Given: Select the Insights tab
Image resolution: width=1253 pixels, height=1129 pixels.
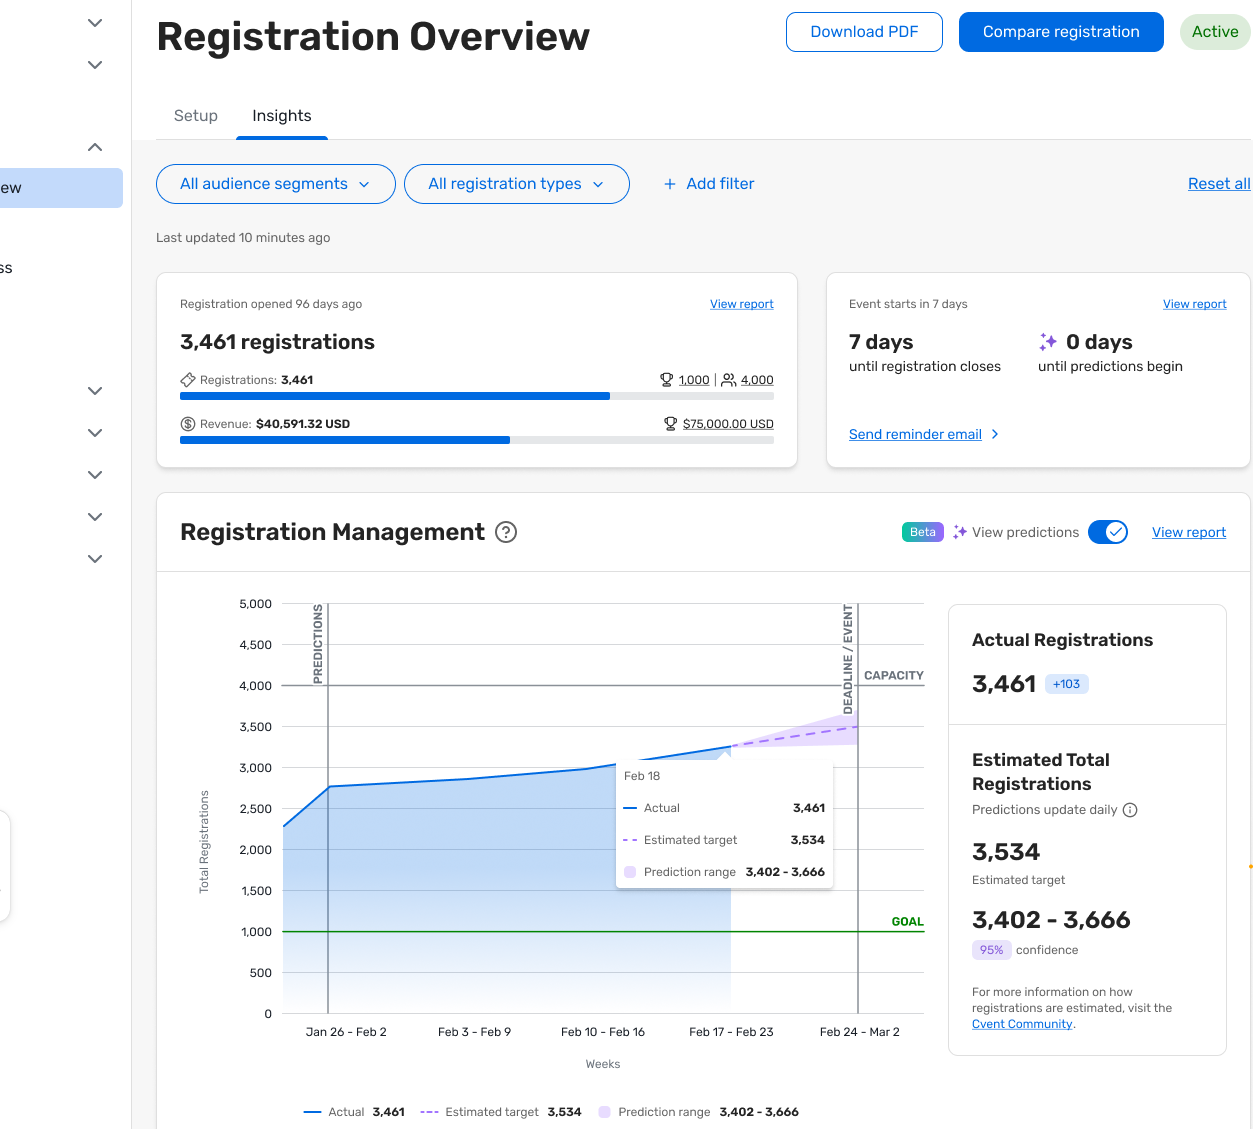Looking at the screenshot, I should coord(281,116).
